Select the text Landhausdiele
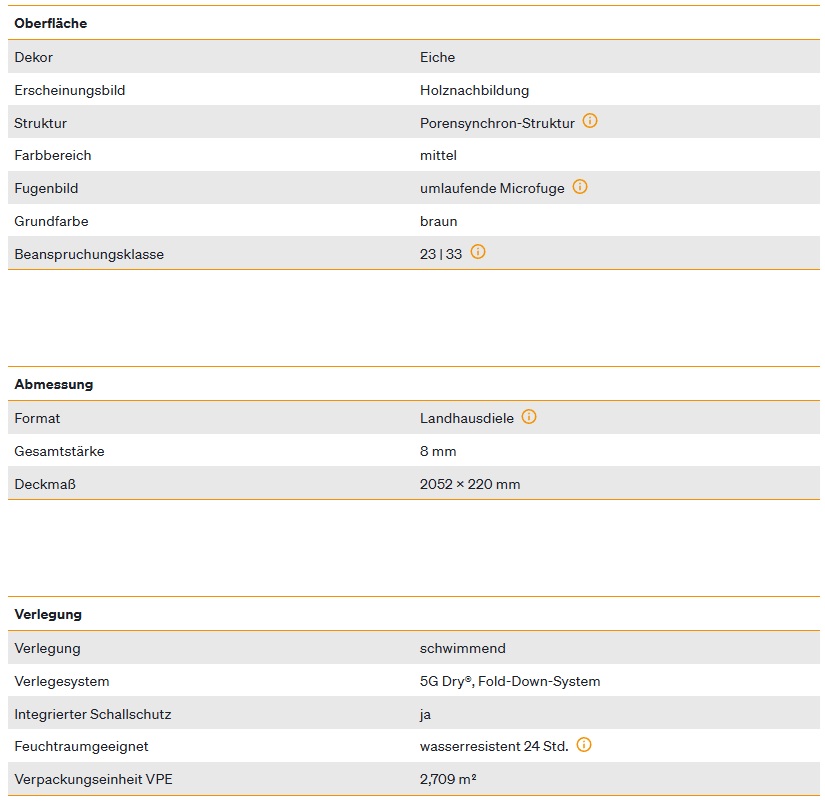The width and height of the screenshot is (825, 804). click(x=467, y=418)
